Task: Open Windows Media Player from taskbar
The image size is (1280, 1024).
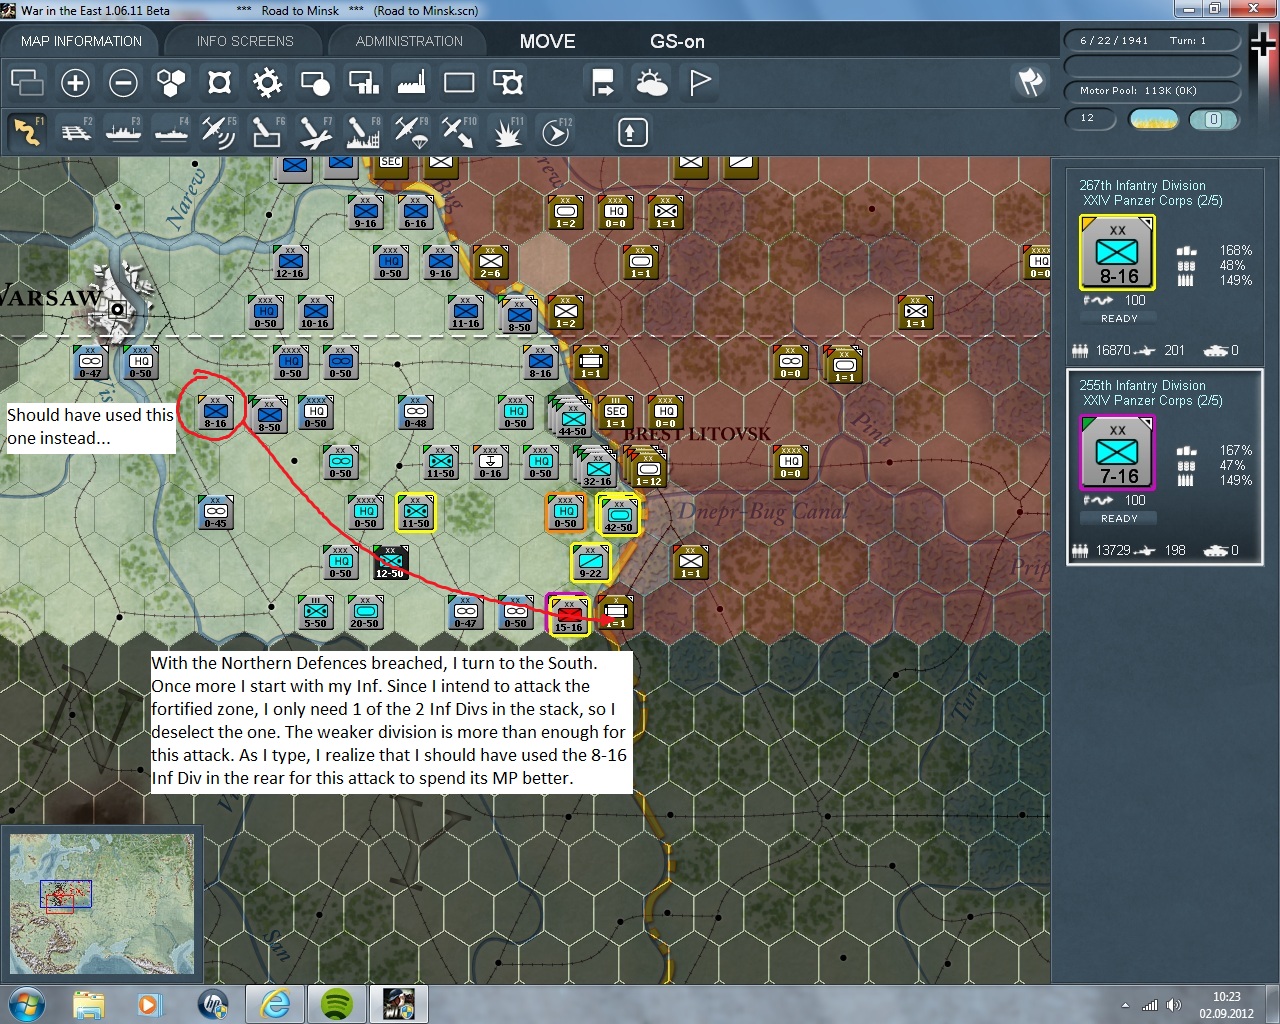Action: pos(149,1004)
